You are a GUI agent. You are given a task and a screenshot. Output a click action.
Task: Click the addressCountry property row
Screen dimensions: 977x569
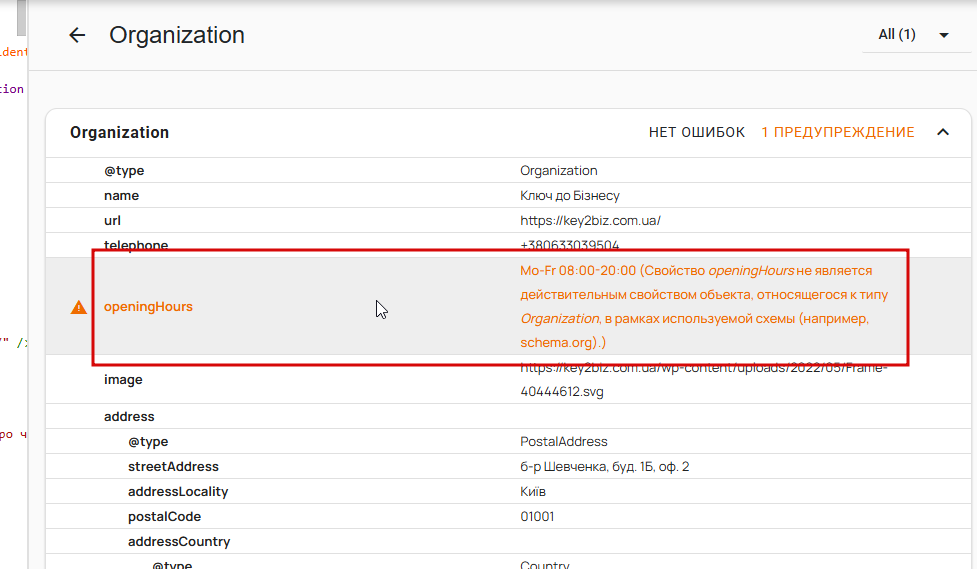508,542
